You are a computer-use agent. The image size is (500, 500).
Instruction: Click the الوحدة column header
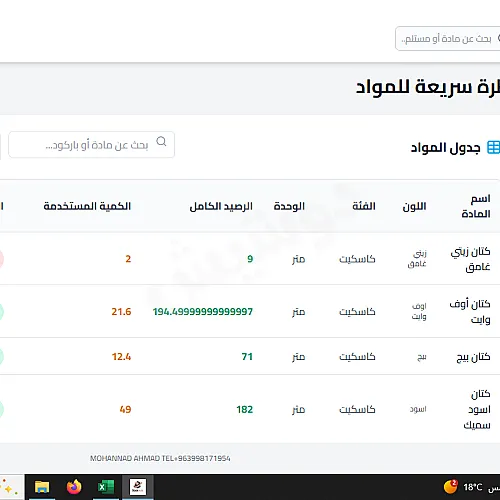click(x=289, y=206)
